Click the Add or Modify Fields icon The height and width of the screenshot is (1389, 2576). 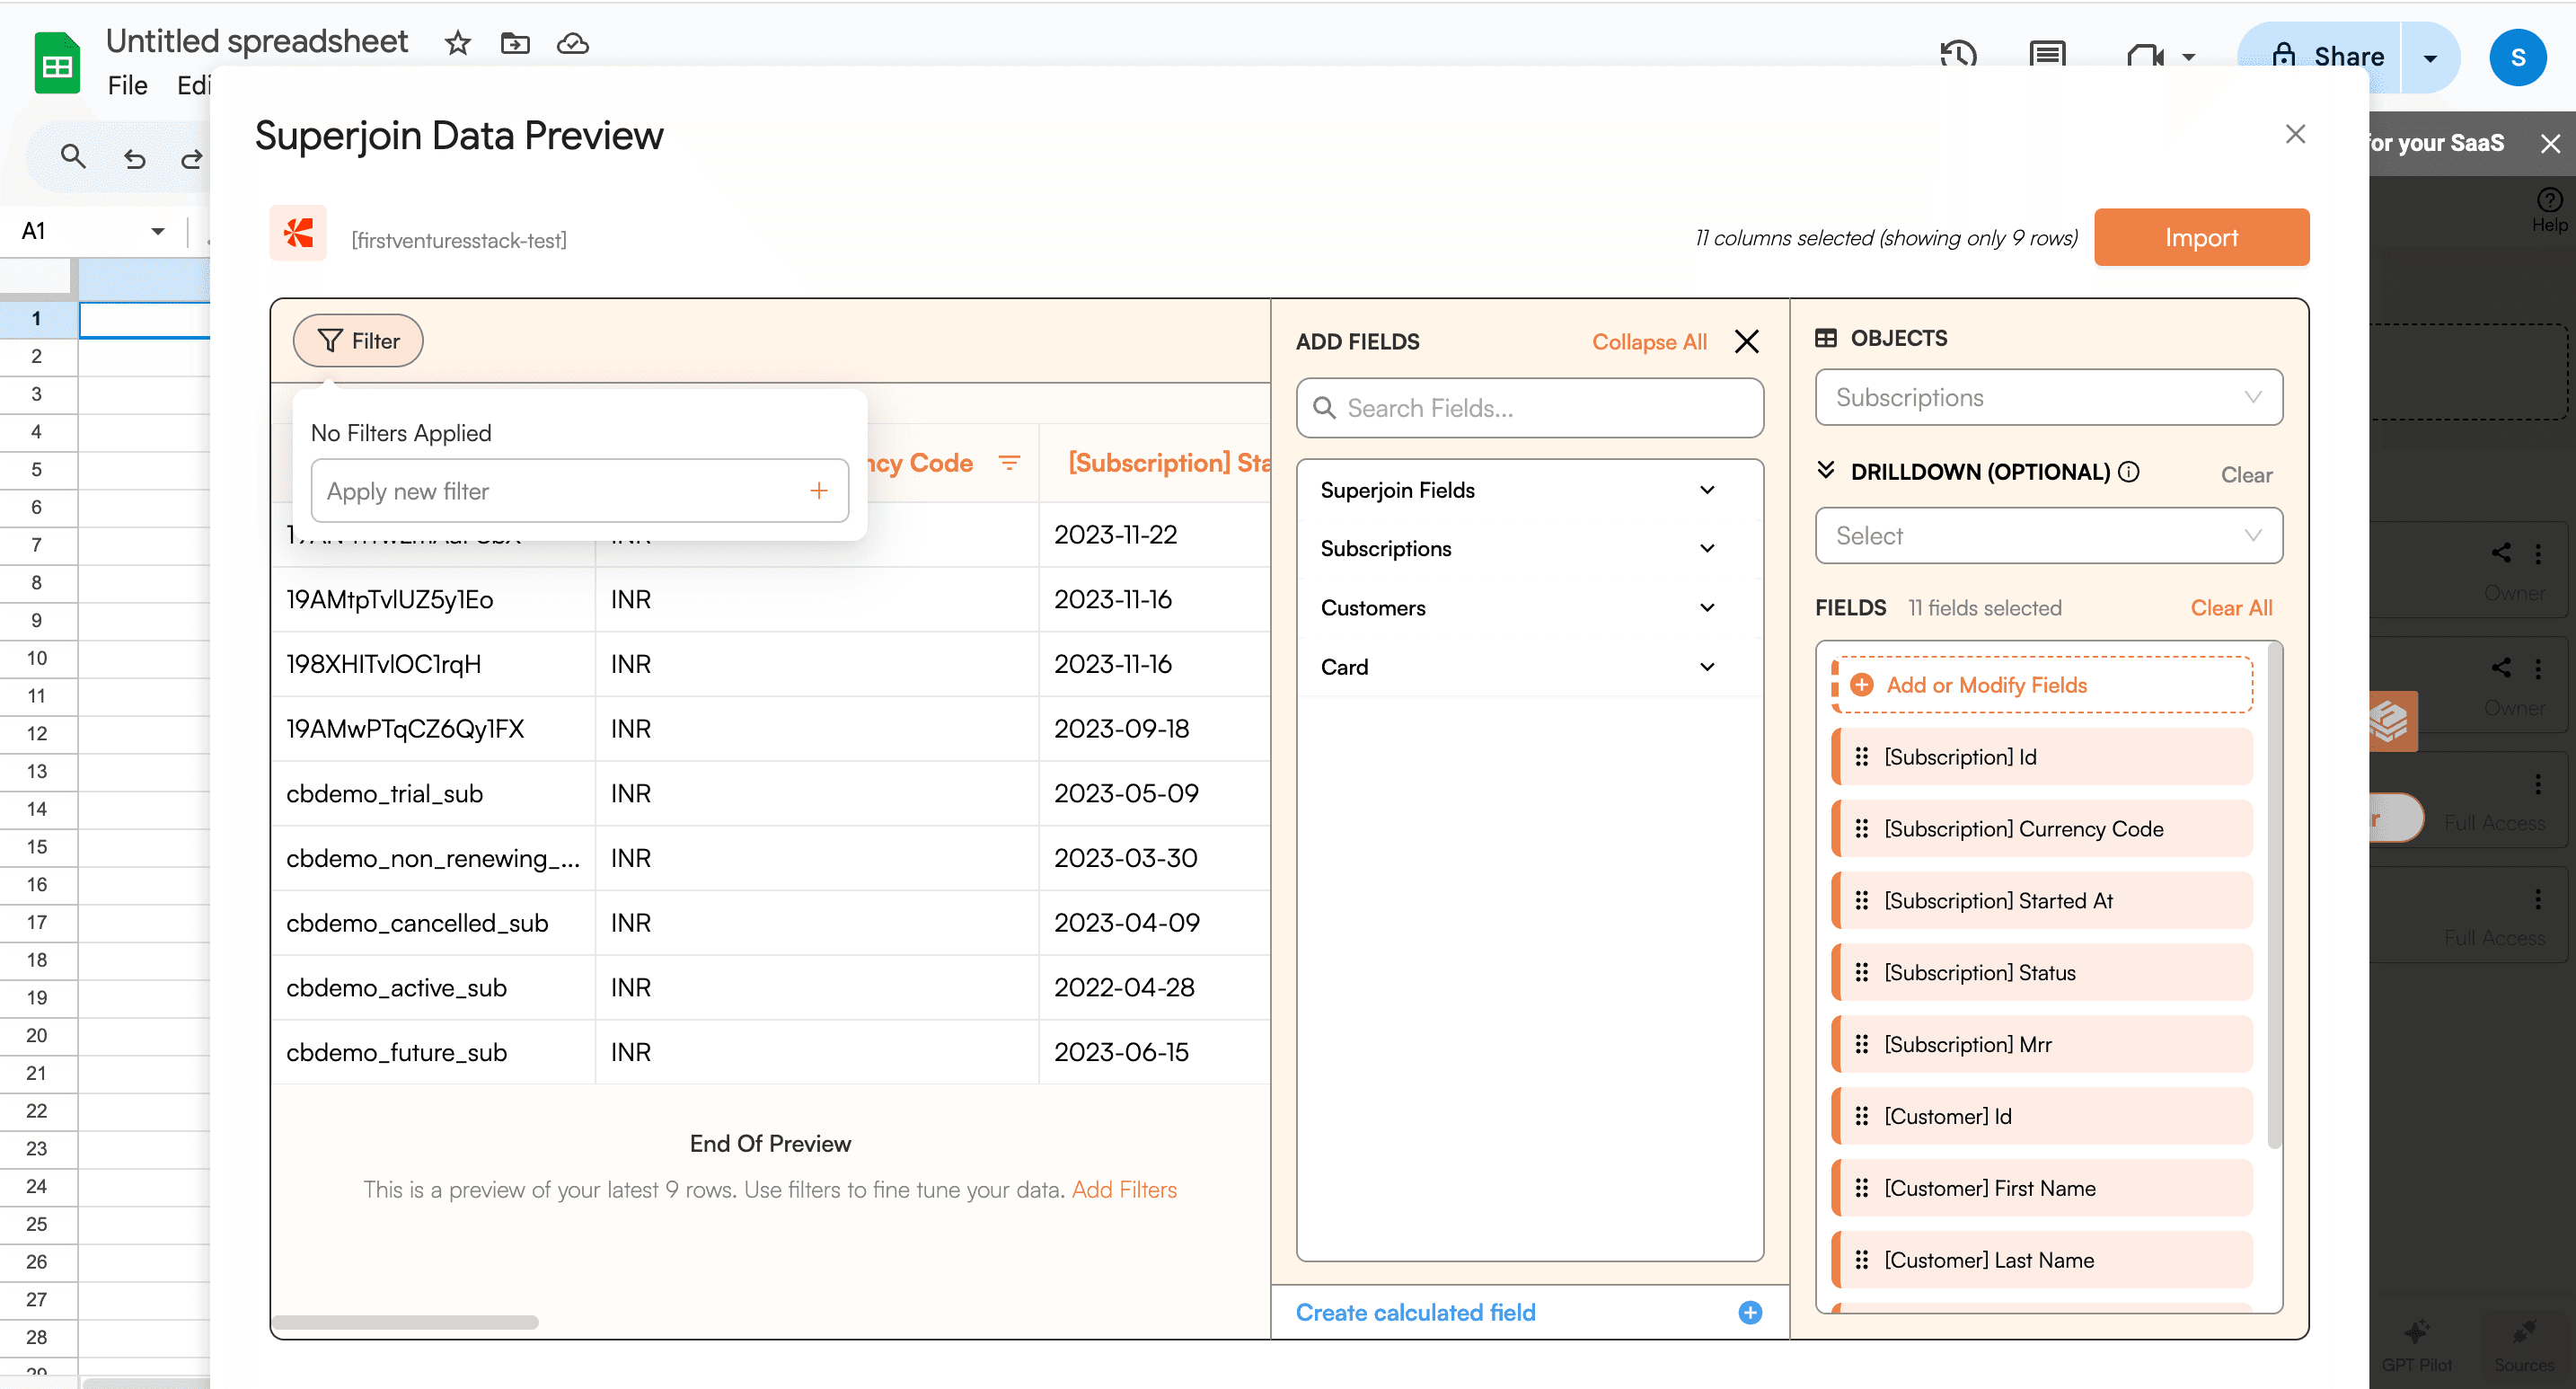pos(1861,685)
